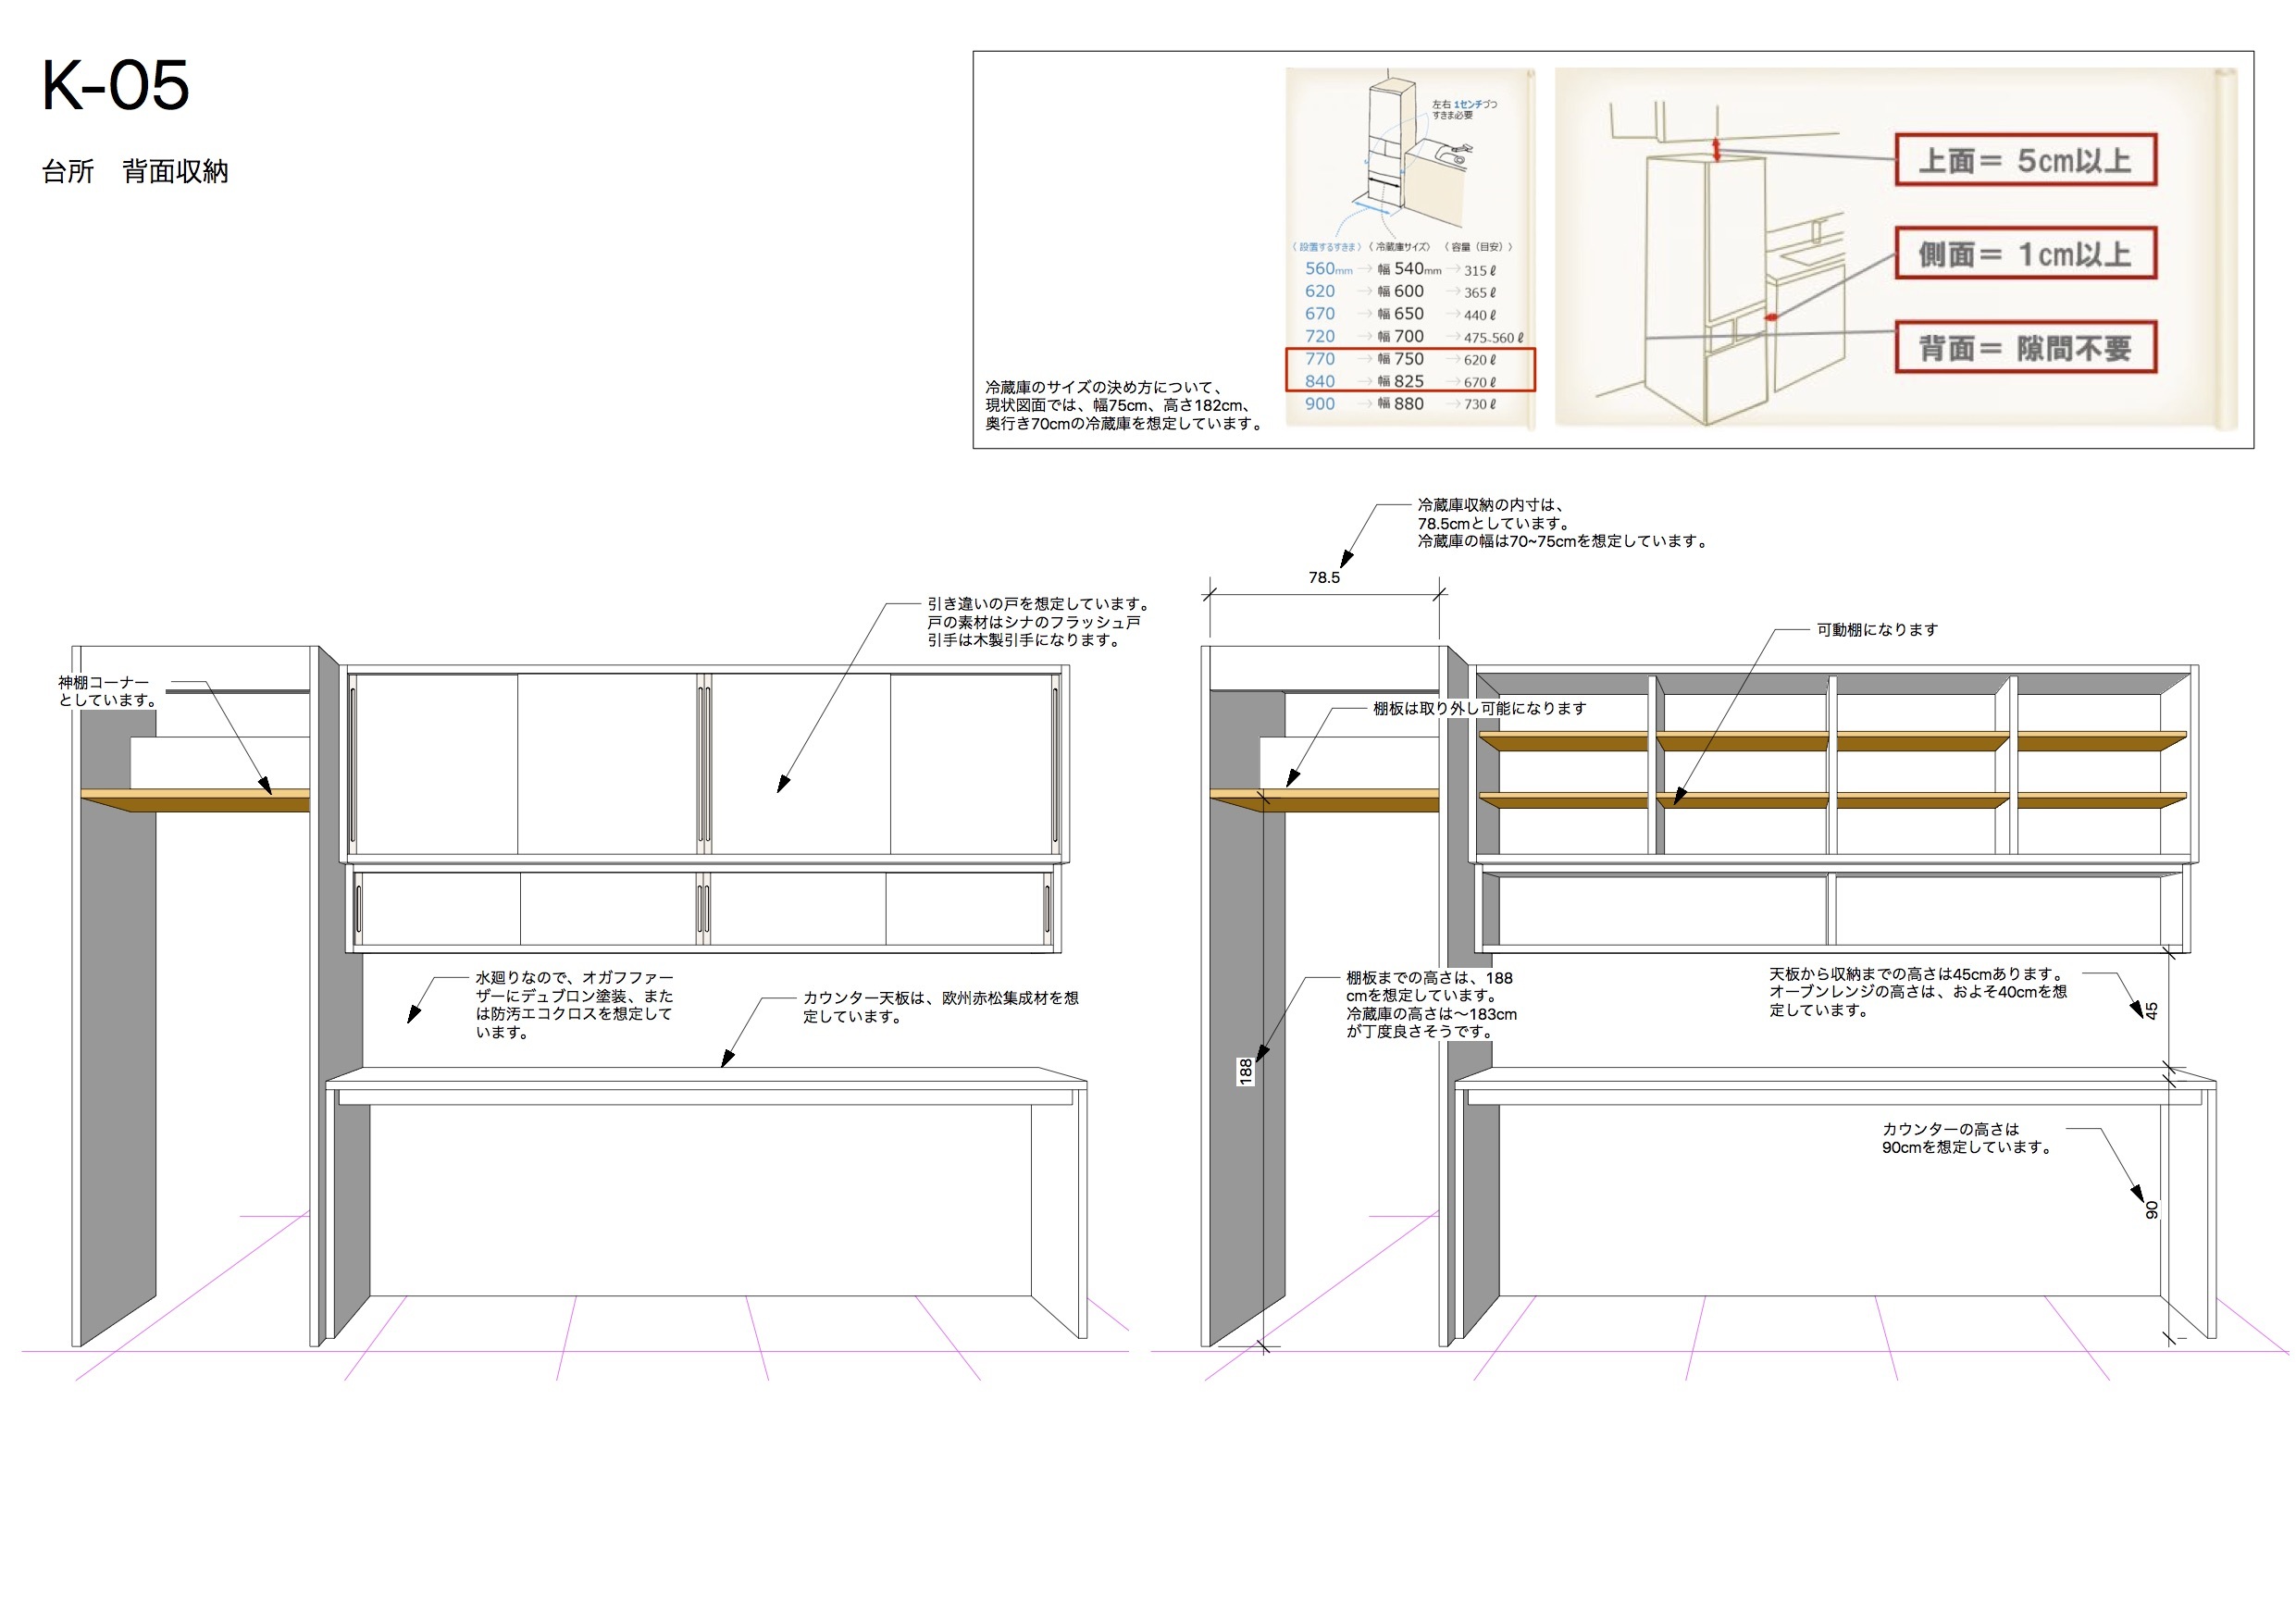Viewport: 2296px width, 1623px height.
Task: Select the highlighted "770" gap value
Action: point(1320,359)
